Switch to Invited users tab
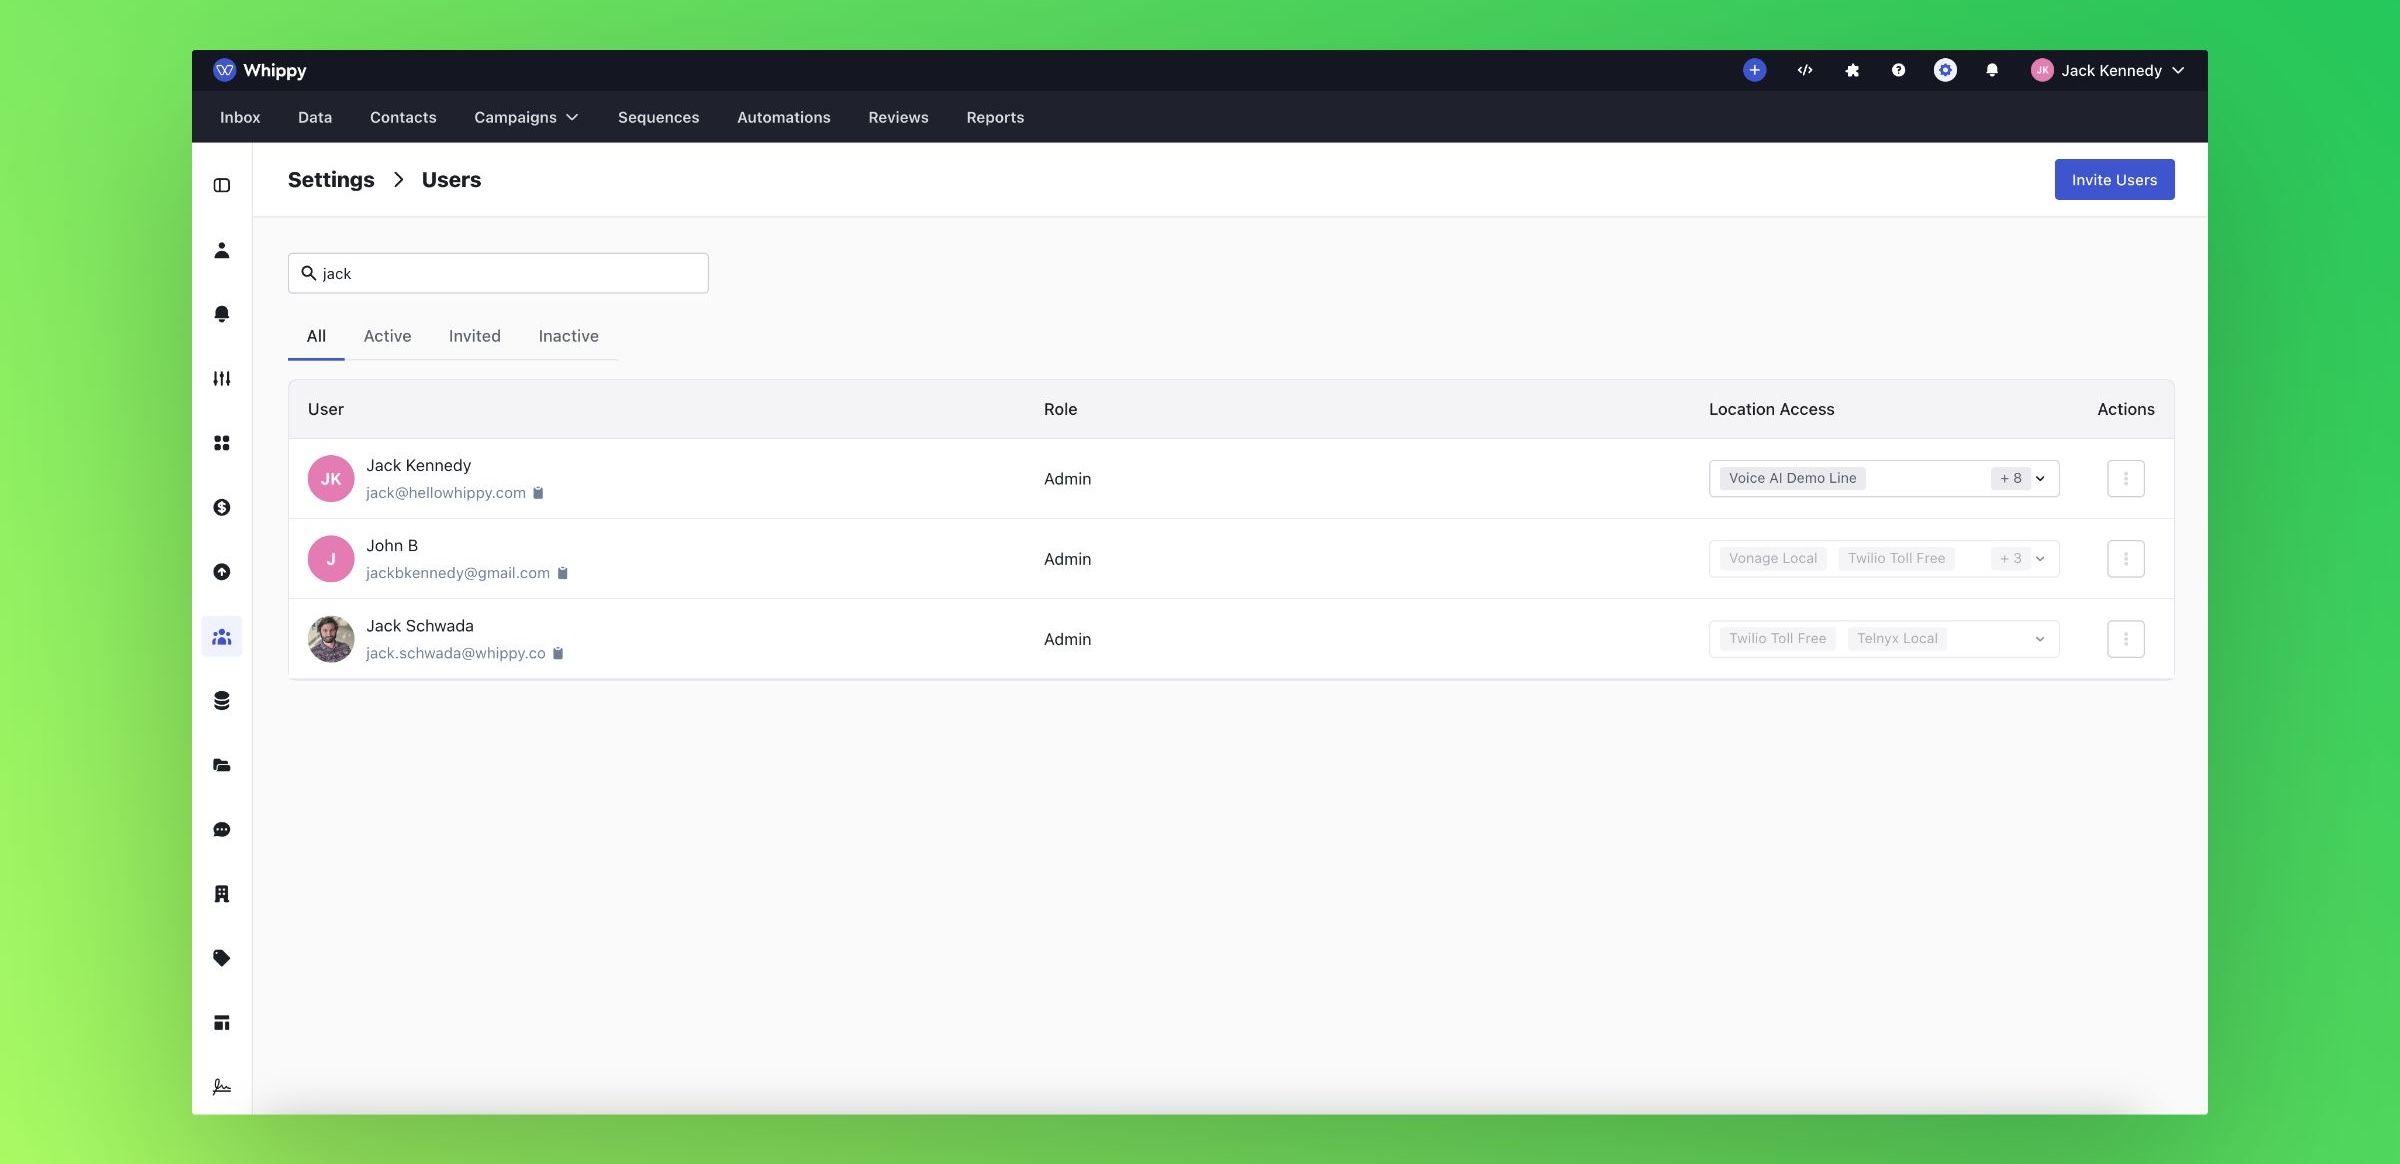The height and width of the screenshot is (1164, 2400). pyautogui.click(x=474, y=337)
